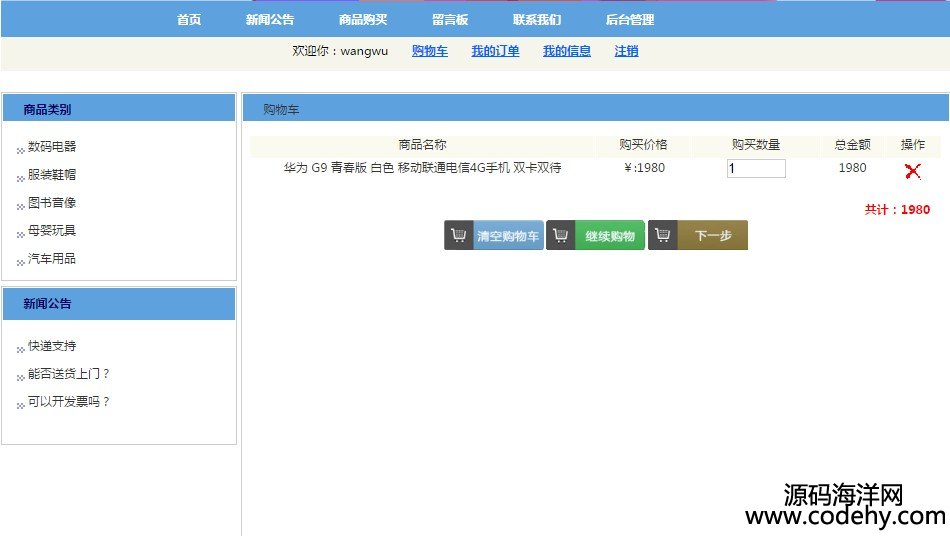Select 汽车用品 category
950x536 pixels.
coord(51,259)
